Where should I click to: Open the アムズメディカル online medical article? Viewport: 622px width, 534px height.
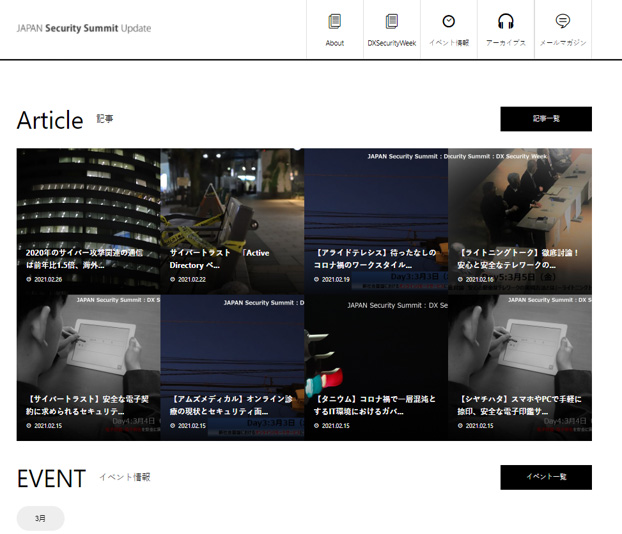click(232, 367)
